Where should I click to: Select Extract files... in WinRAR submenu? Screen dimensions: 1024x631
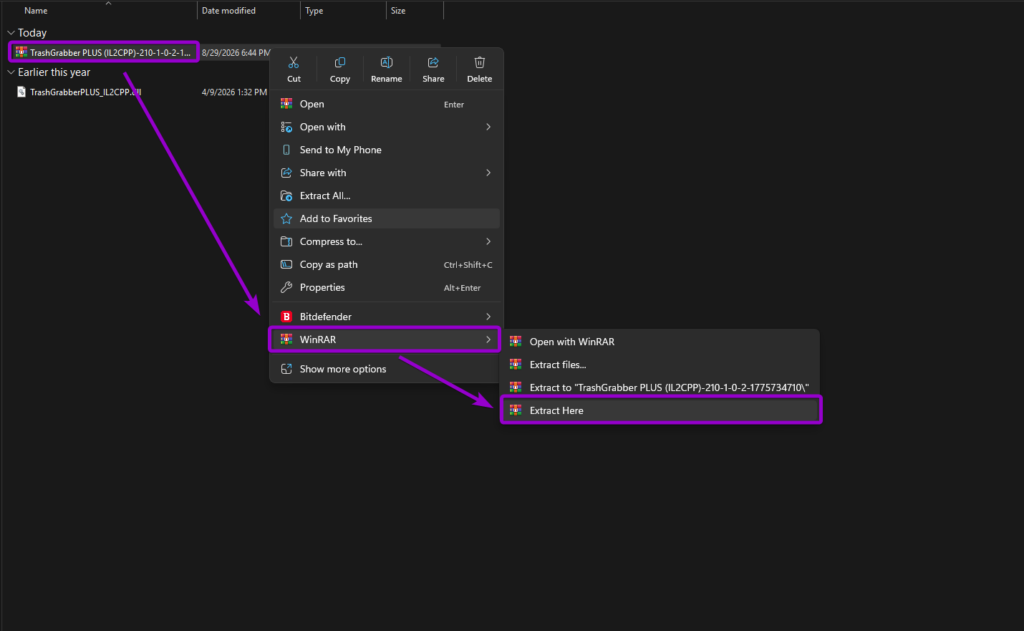[x=660, y=364]
